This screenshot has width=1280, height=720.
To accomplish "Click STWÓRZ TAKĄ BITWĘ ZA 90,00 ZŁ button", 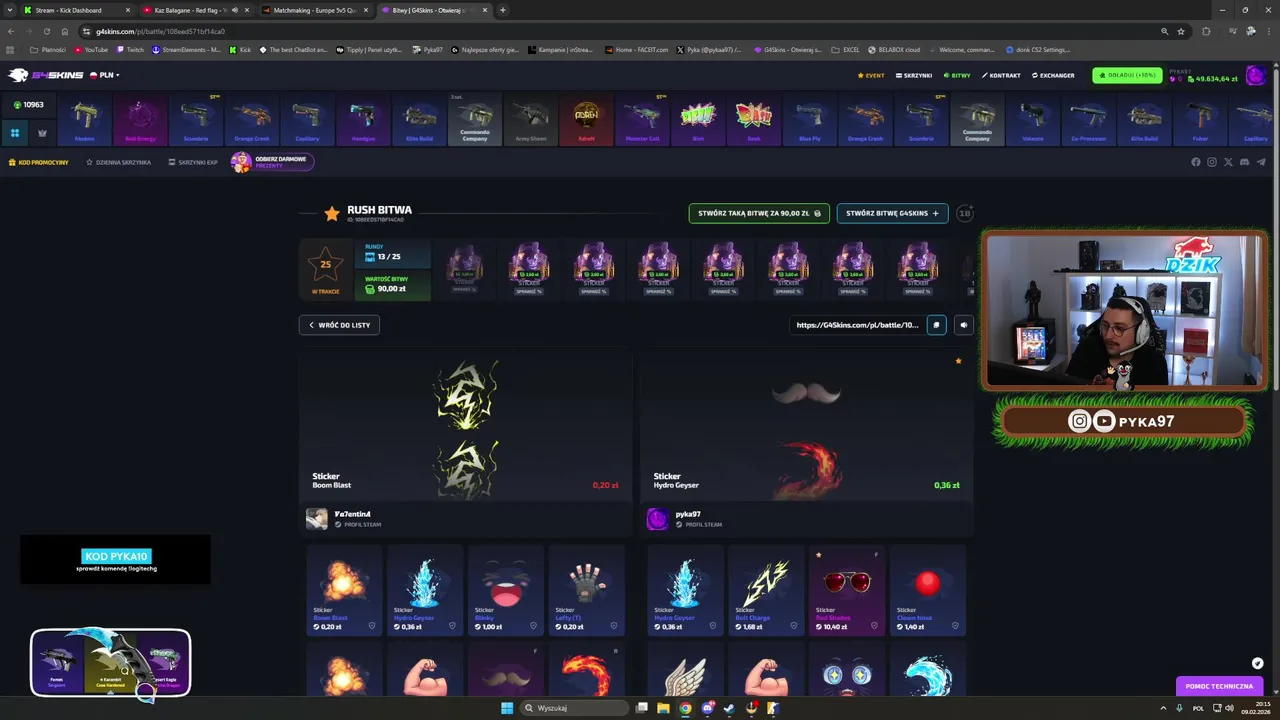I will point(759,213).
